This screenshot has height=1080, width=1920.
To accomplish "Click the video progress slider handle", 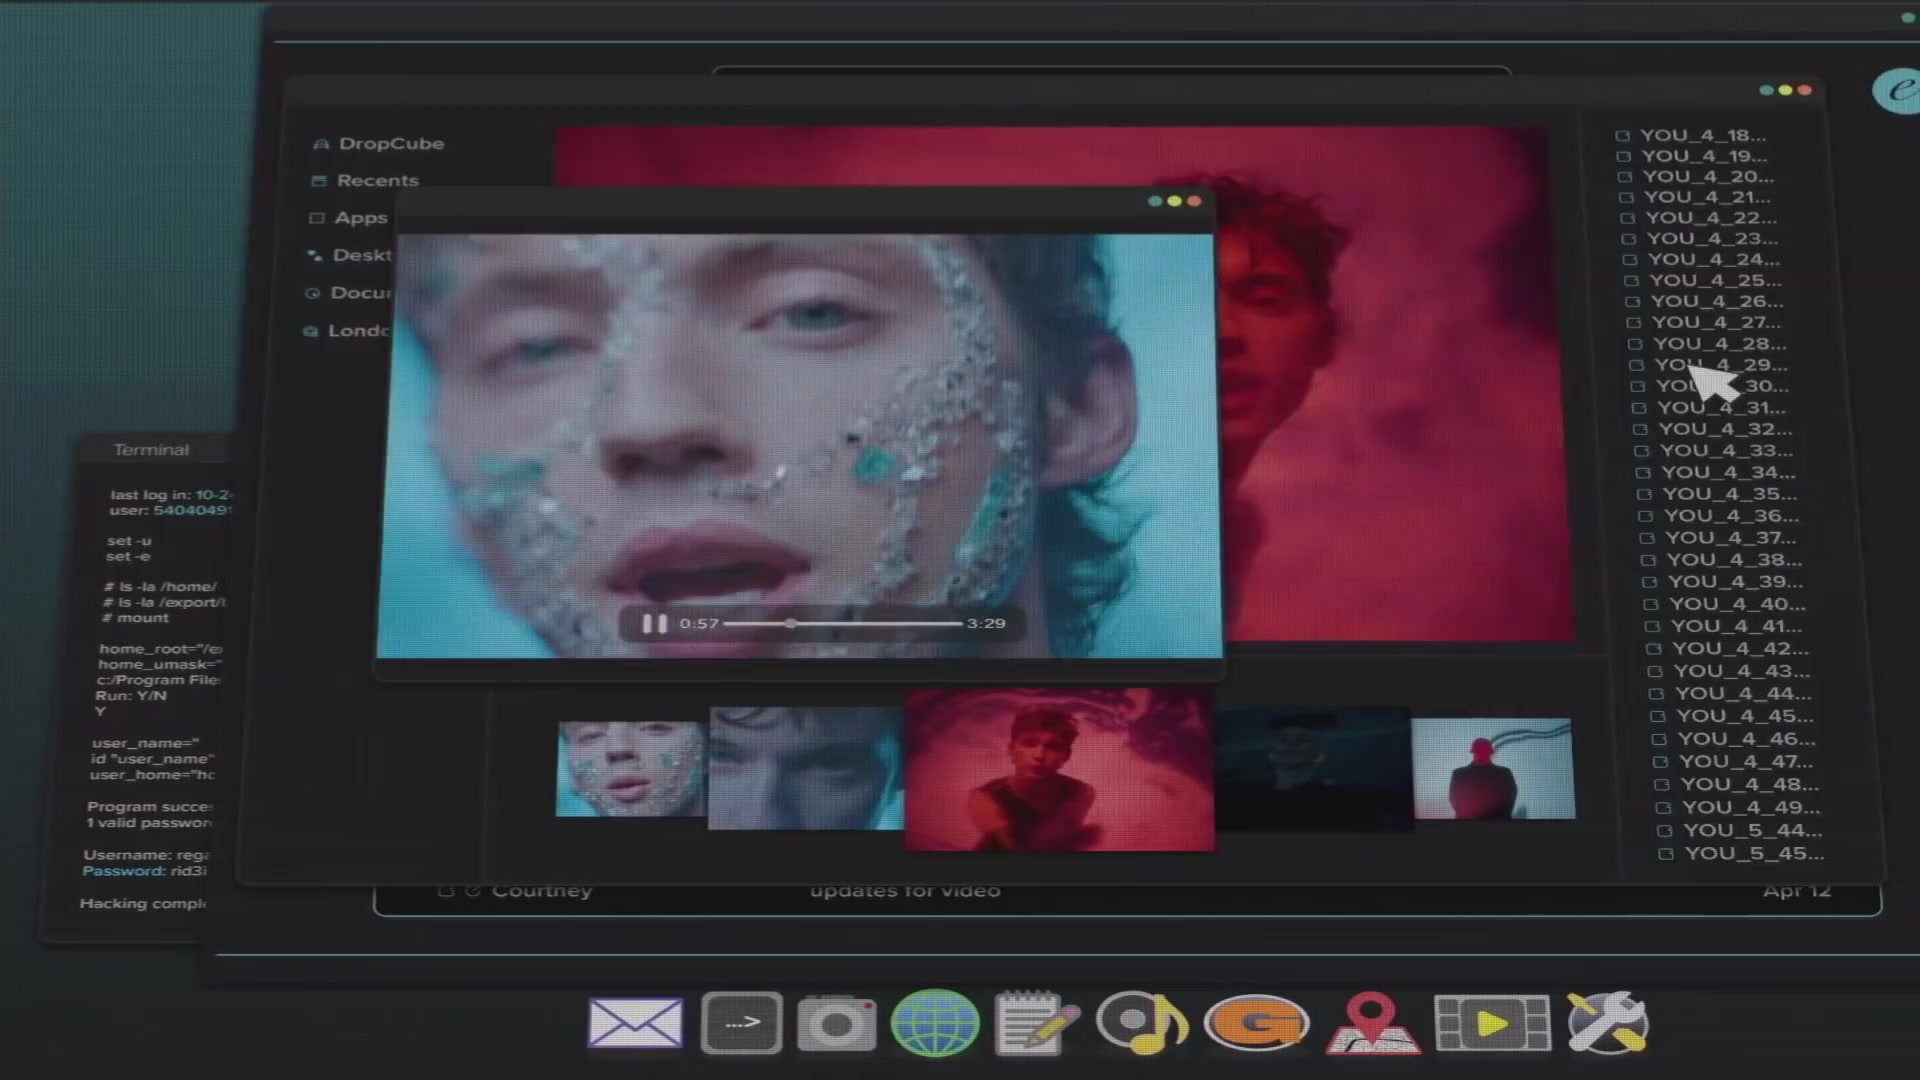I will [791, 623].
